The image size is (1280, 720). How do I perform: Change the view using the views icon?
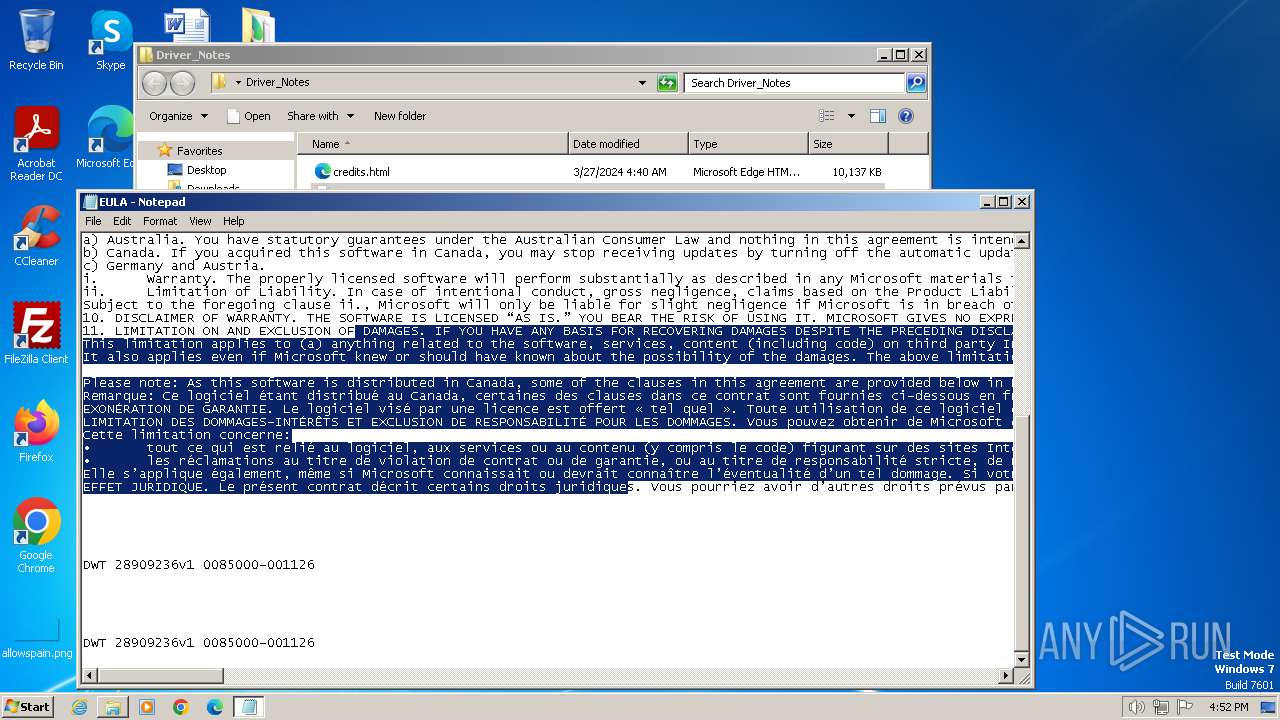point(826,116)
